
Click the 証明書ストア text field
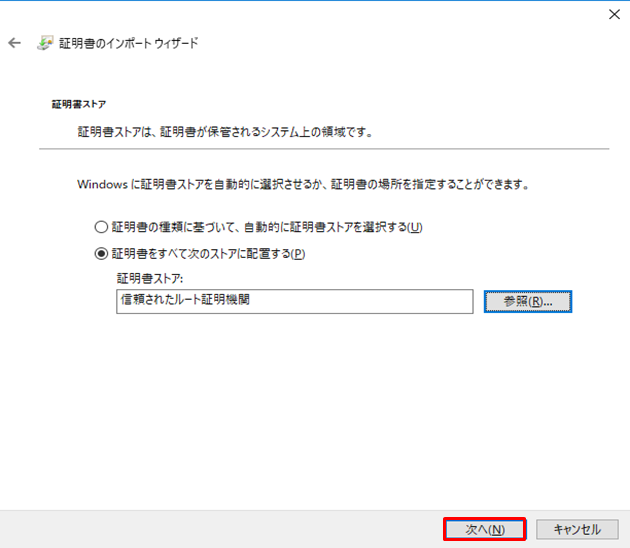(x=294, y=301)
